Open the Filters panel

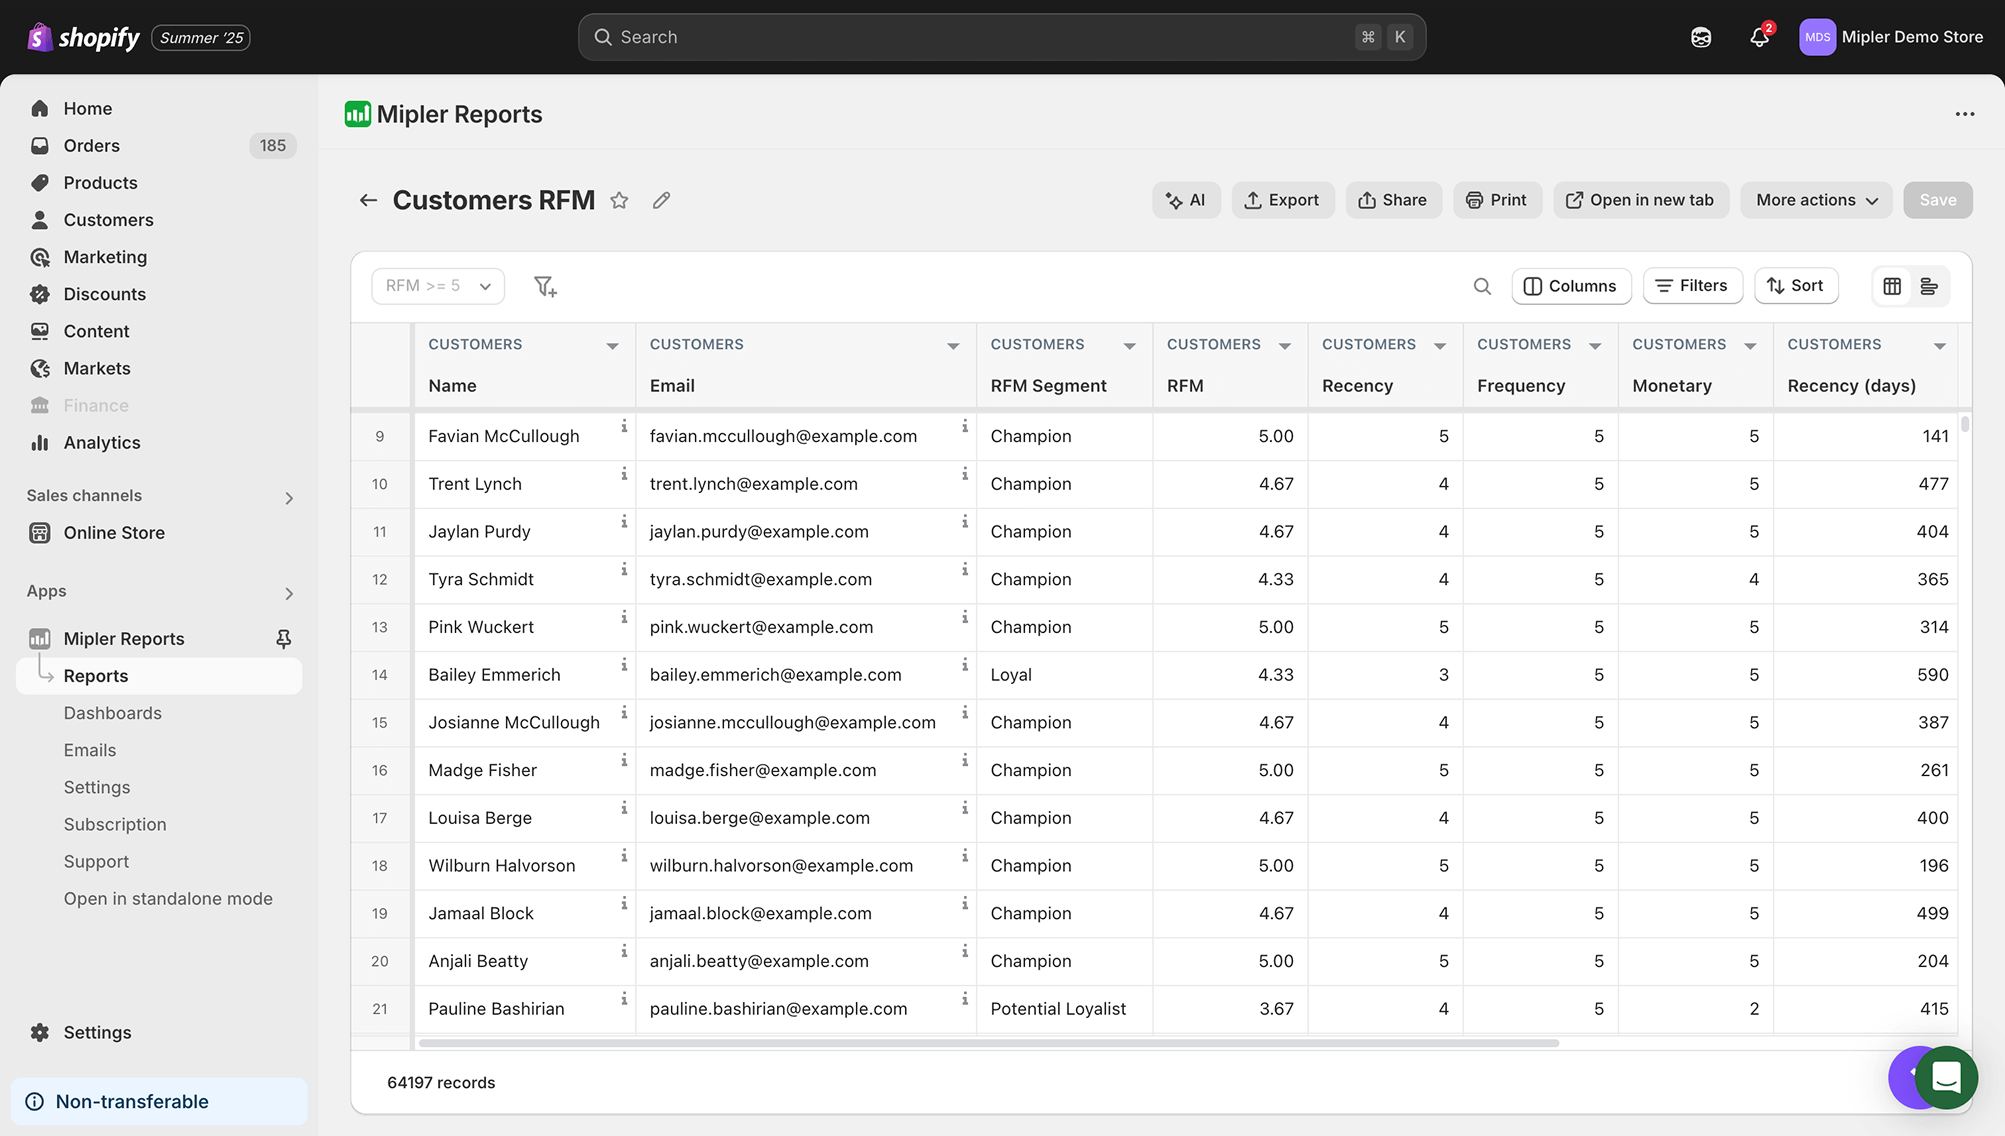coord(1692,286)
